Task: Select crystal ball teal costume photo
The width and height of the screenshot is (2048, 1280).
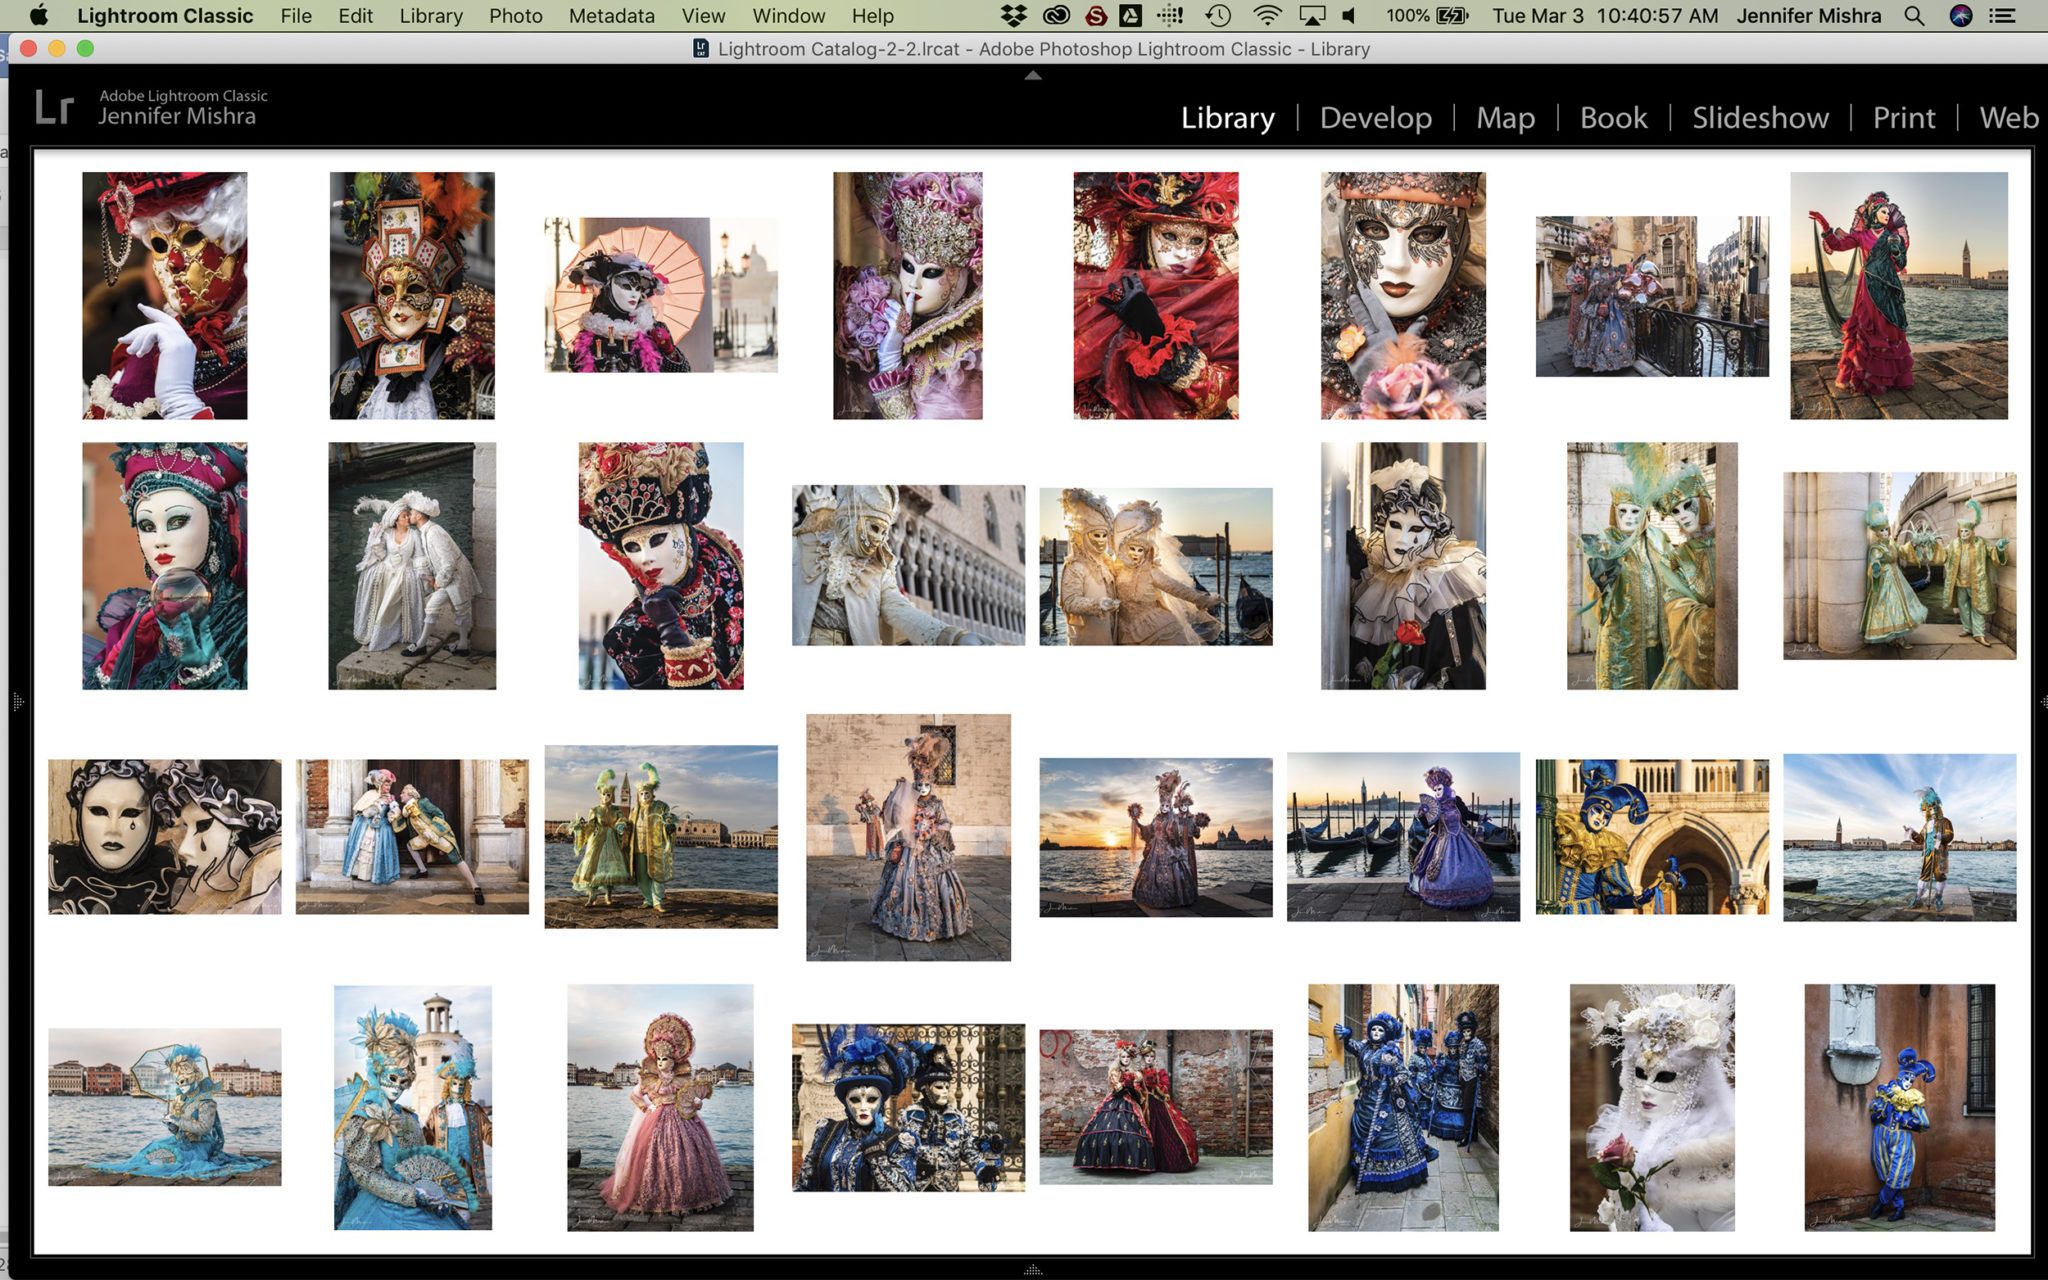Action: [x=165, y=566]
